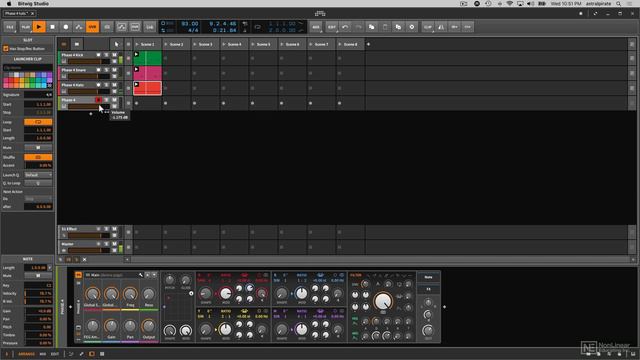The height and width of the screenshot is (360, 640).
Task: Play the green Phase 4 Kick clip
Action: tap(136, 54)
